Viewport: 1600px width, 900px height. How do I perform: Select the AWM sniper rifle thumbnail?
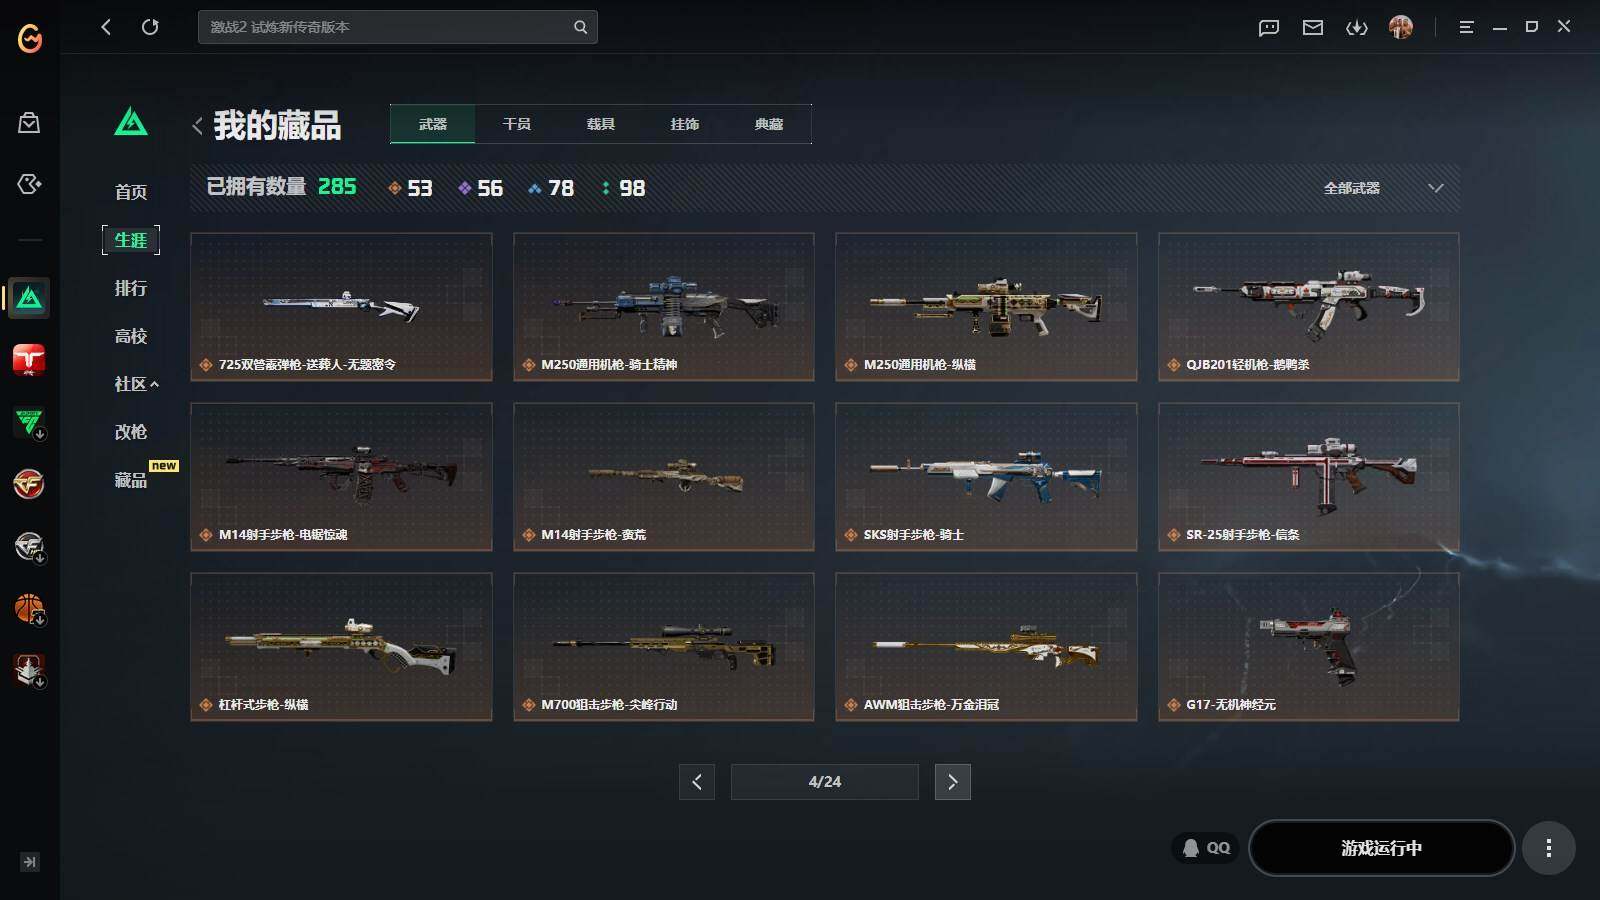[986, 646]
